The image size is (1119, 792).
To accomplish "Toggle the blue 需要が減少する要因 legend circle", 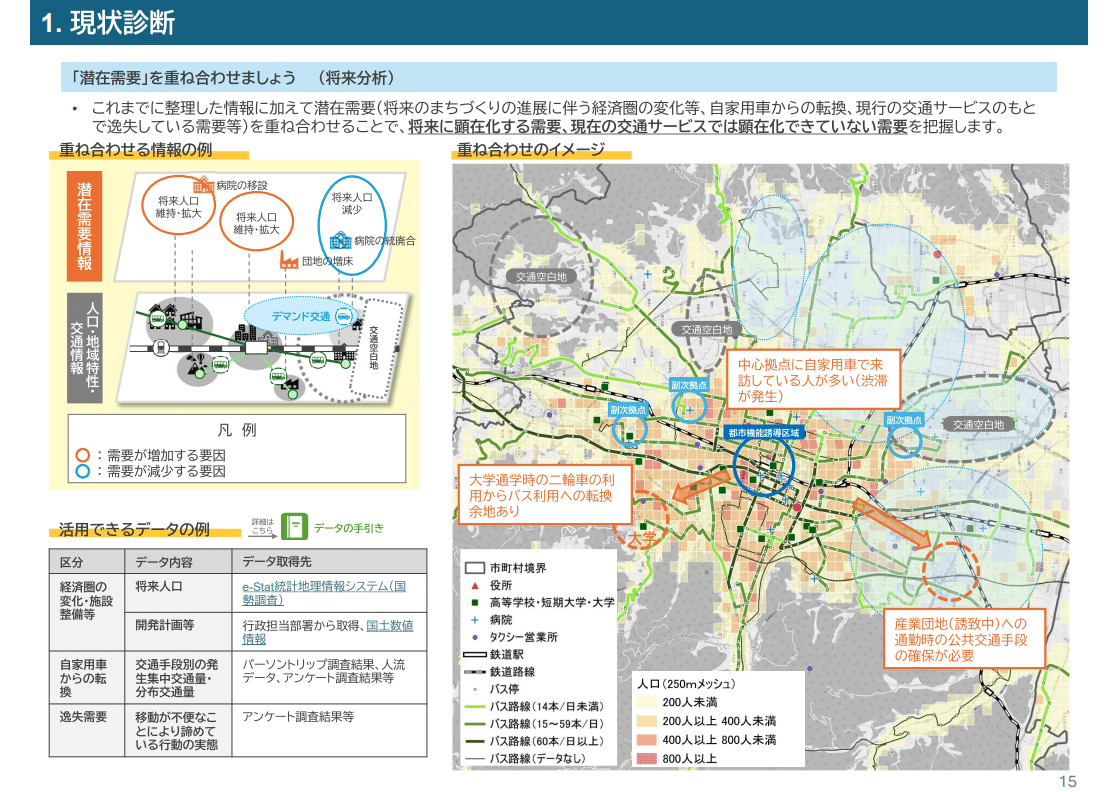I will [x=84, y=472].
